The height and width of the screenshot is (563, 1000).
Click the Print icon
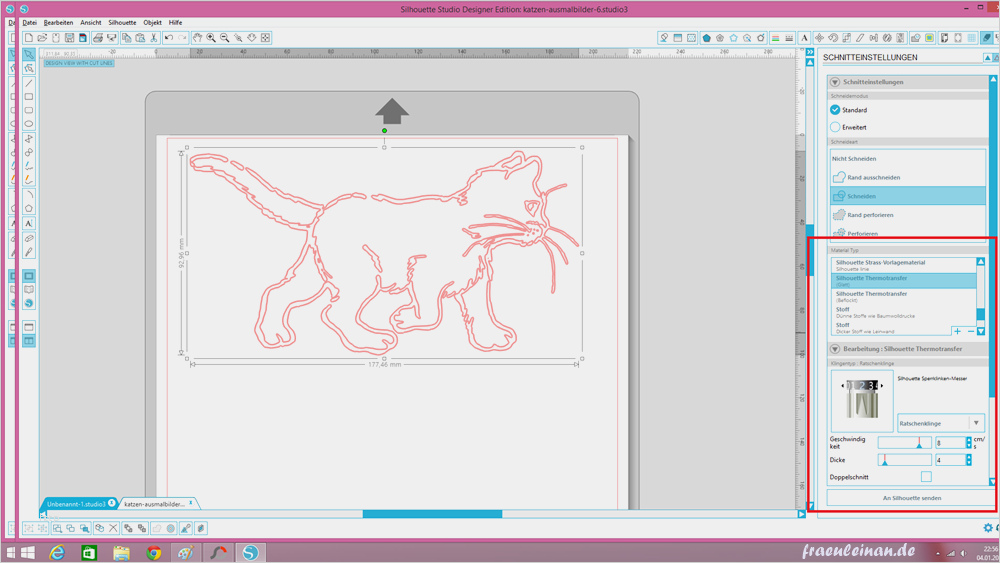98,38
